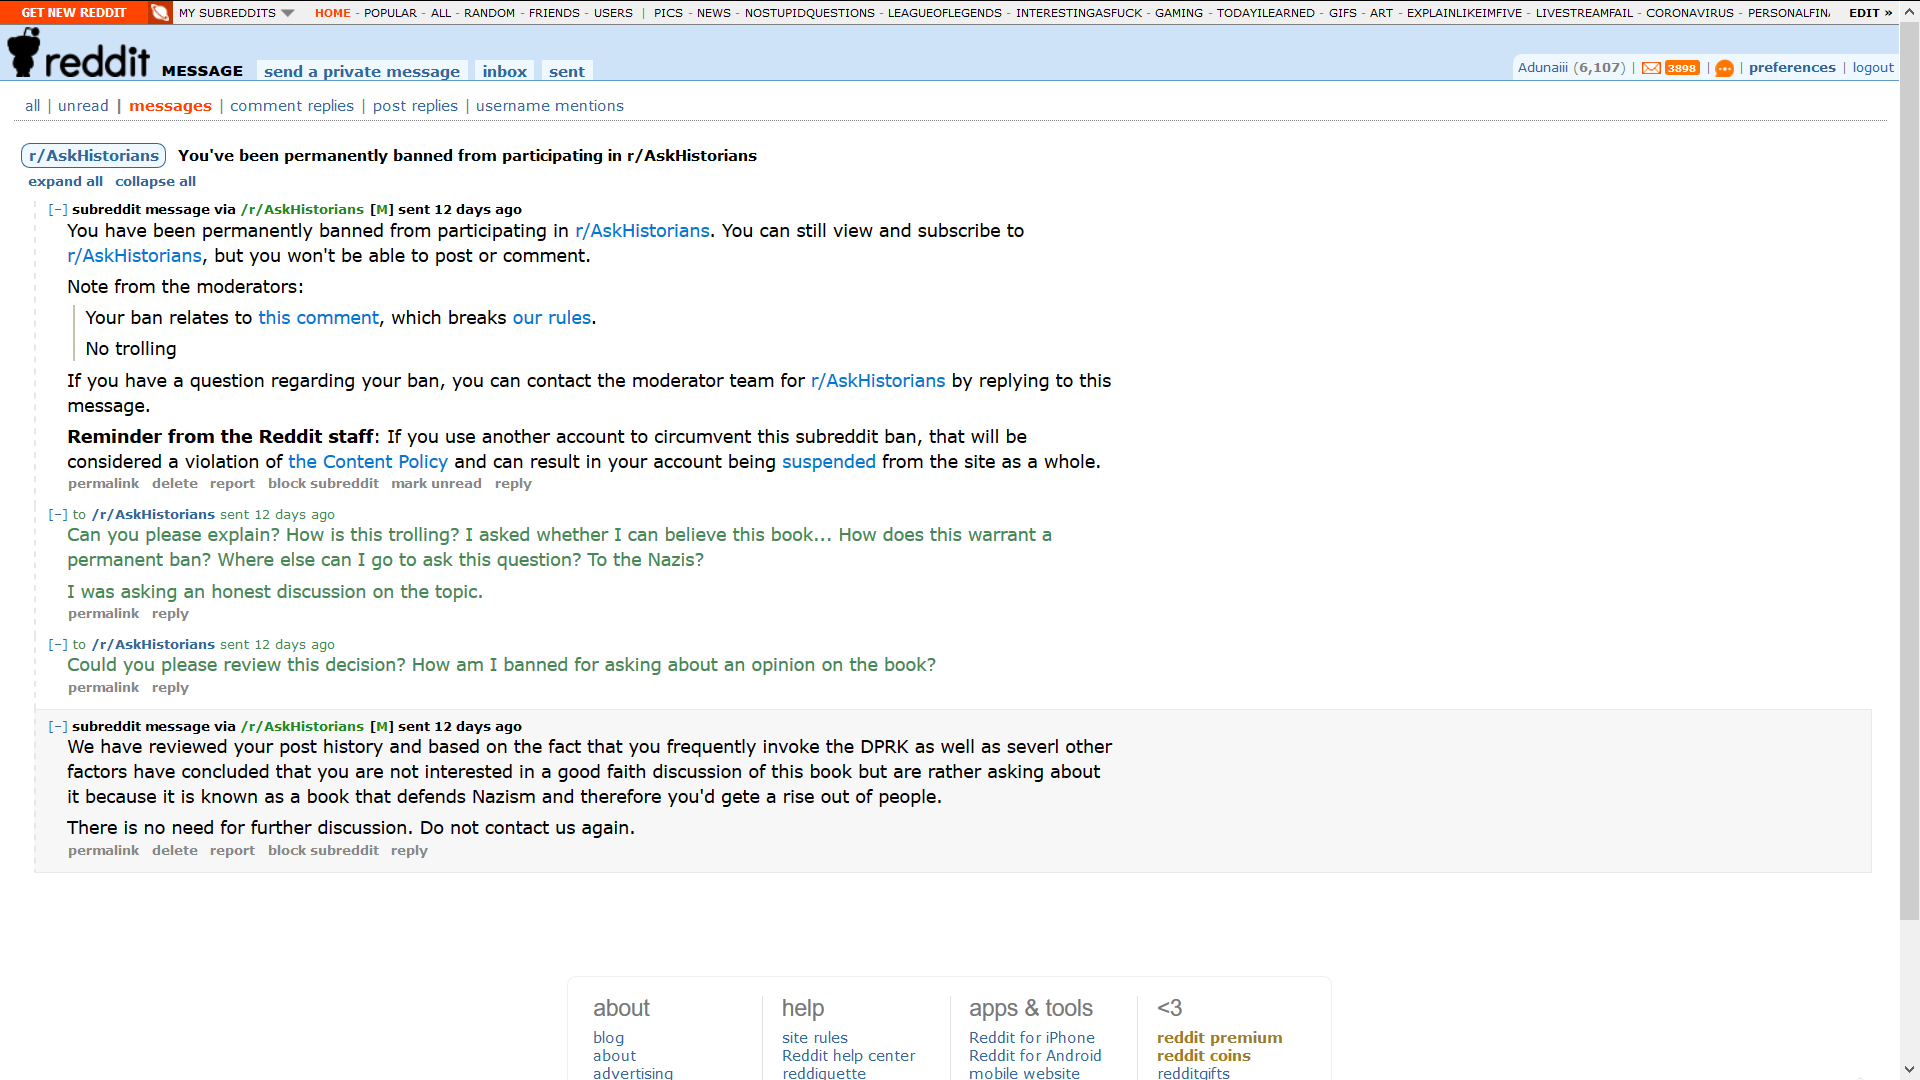Open footer site rules link
The height and width of the screenshot is (1080, 1920).
pyautogui.click(x=814, y=1038)
